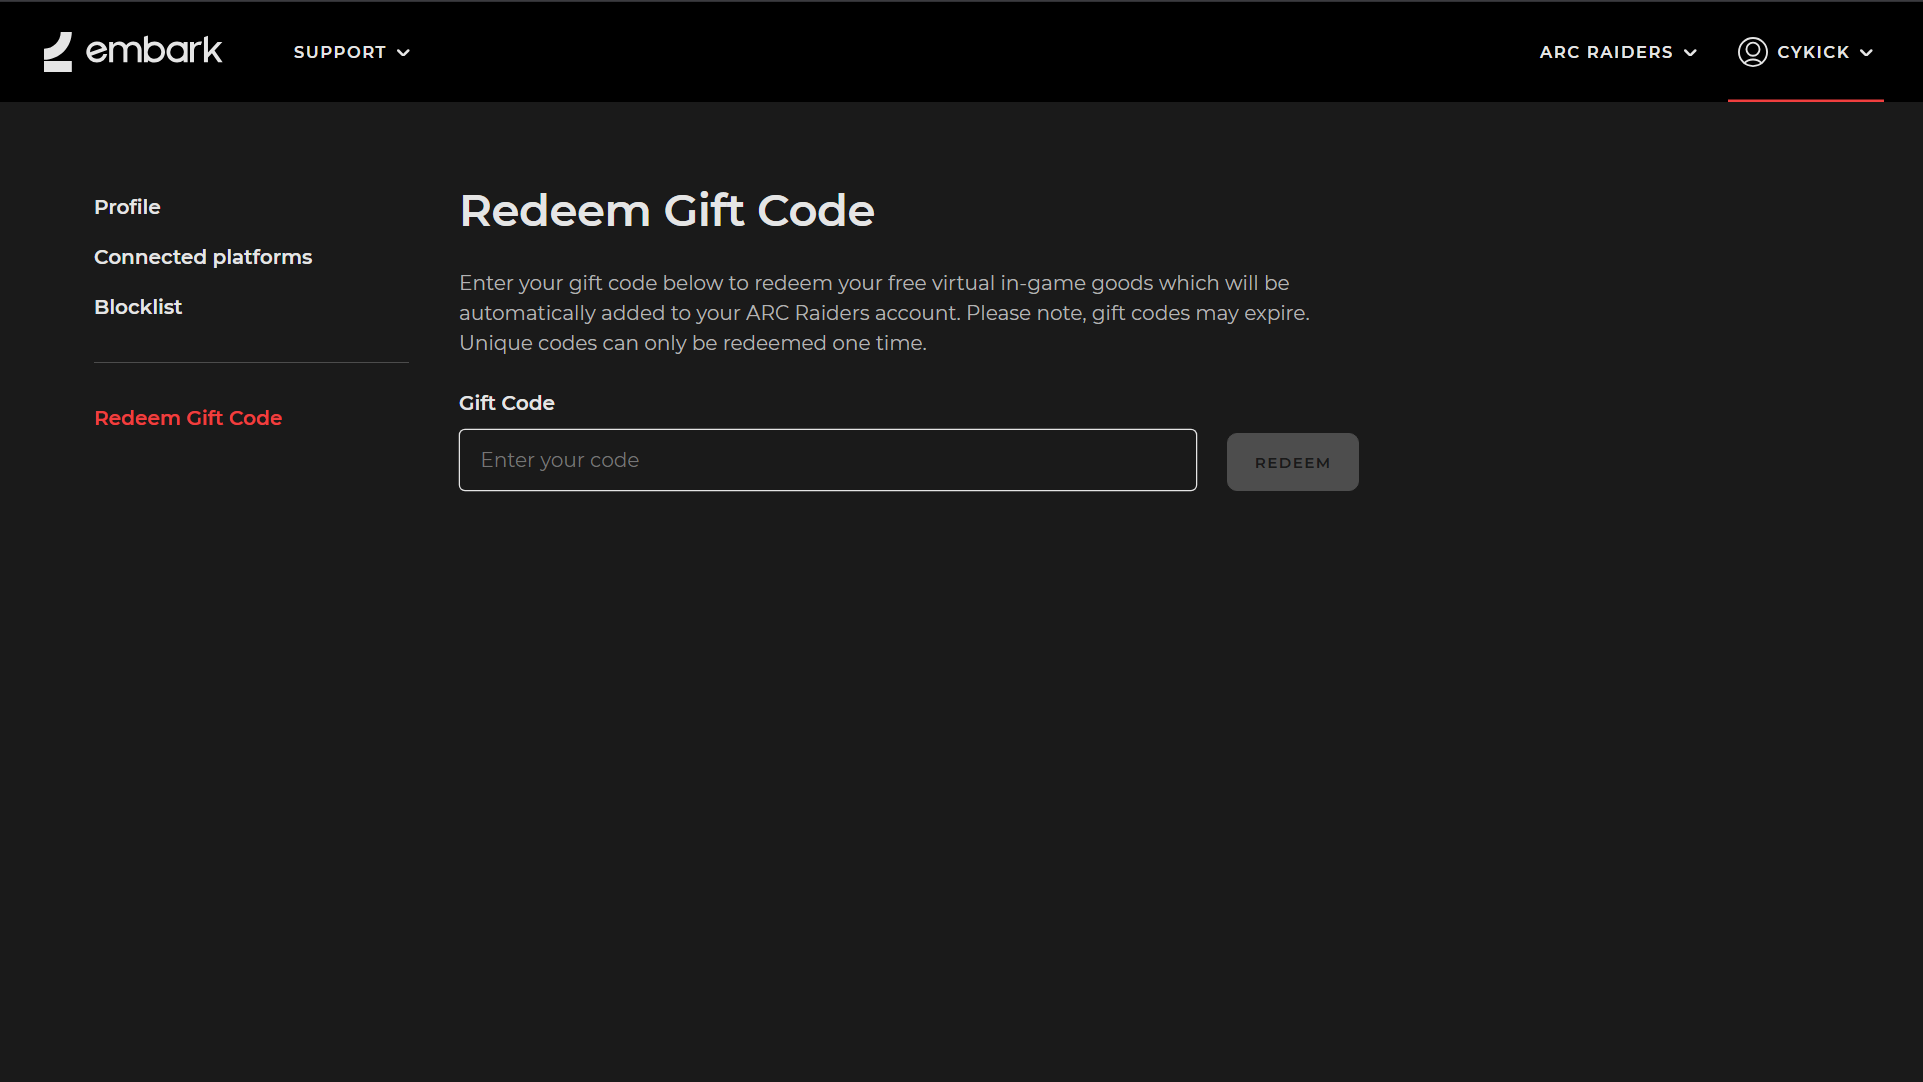
Task: Click the Embark logo mark icon
Action: tap(58, 52)
